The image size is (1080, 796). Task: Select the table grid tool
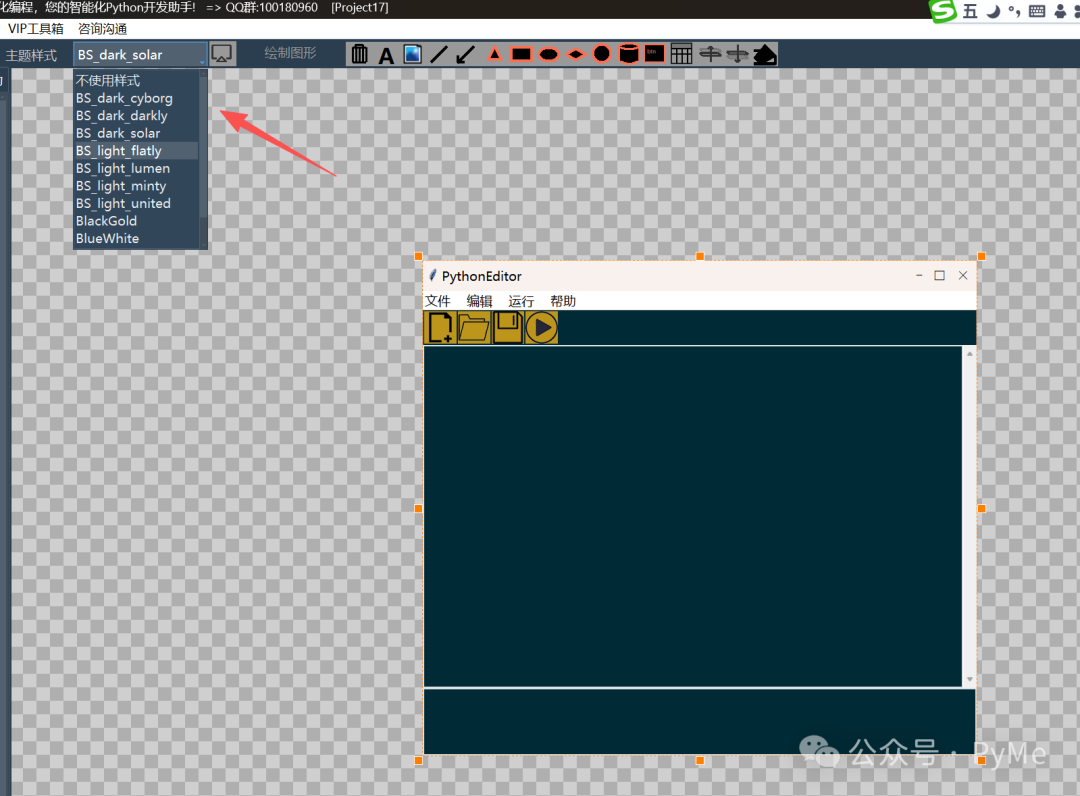681,54
